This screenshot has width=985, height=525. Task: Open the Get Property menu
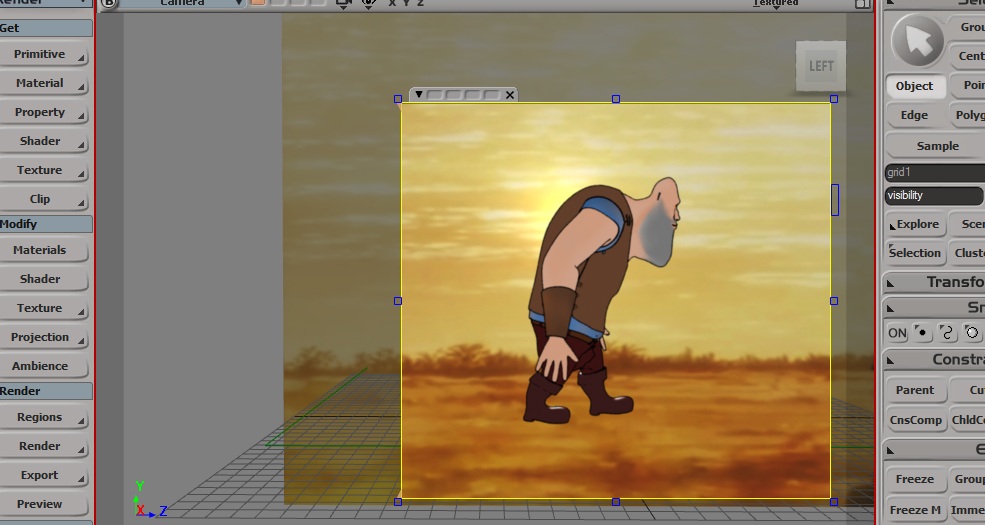tap(44, 112)
